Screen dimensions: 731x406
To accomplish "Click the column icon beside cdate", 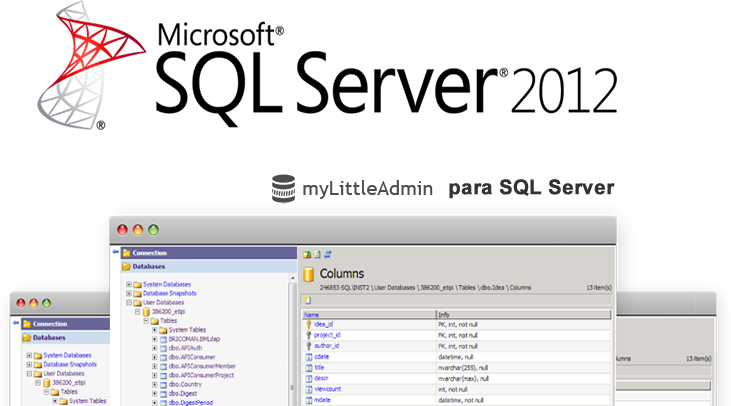I will tap(308, 357).
